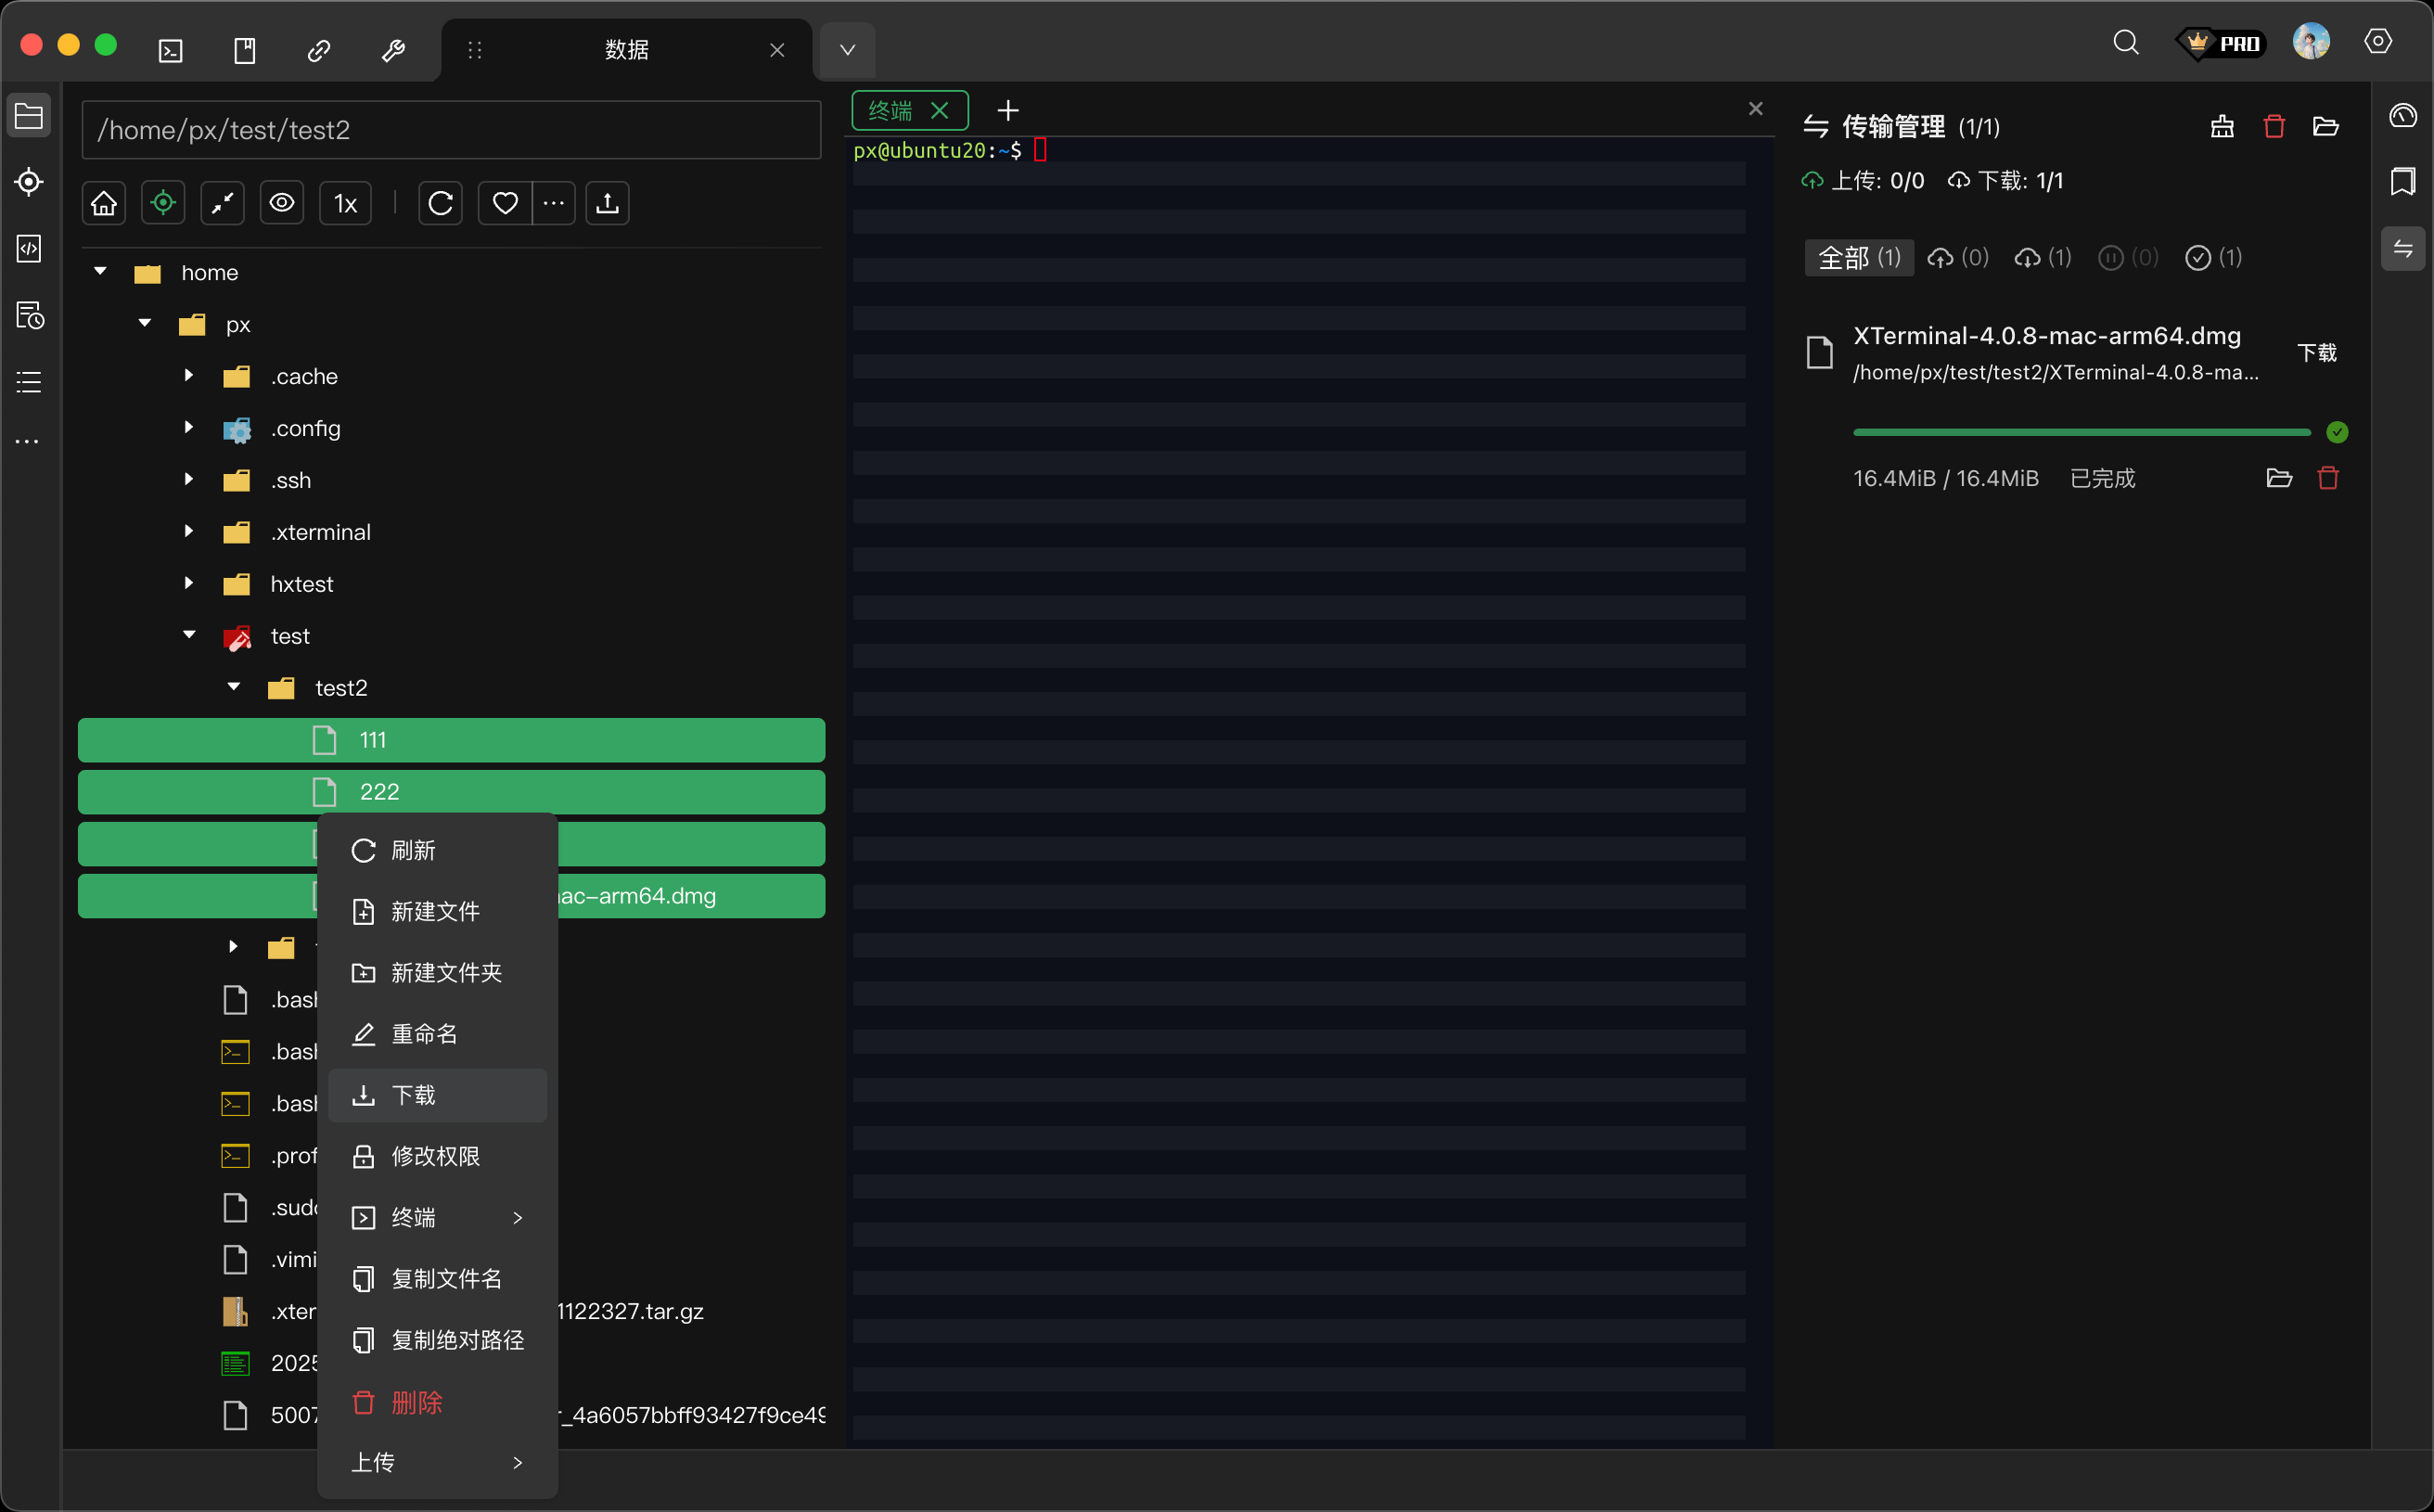This screenshot has width=2434, height=1512.
Task: Click the upload icon in file toolbar
Action: tap(607, 204)
